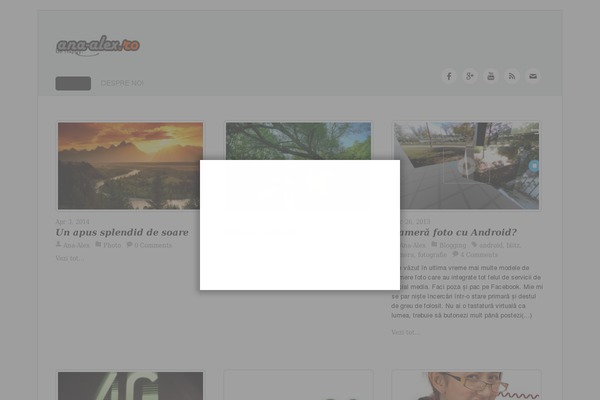Image resolution: width=600 pixels, height=400 pixels.
Task: Open 'Un apus splendid de soare' post title
Action: (122, 232)
